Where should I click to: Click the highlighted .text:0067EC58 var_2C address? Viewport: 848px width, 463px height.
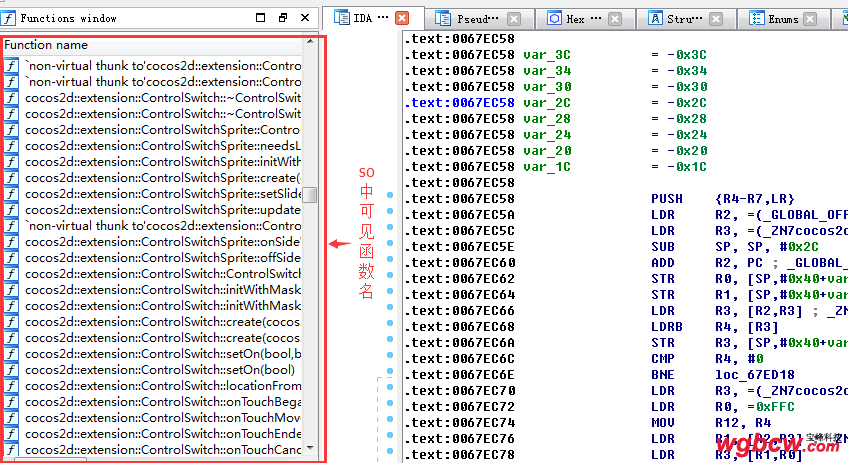tap(460, 103)
